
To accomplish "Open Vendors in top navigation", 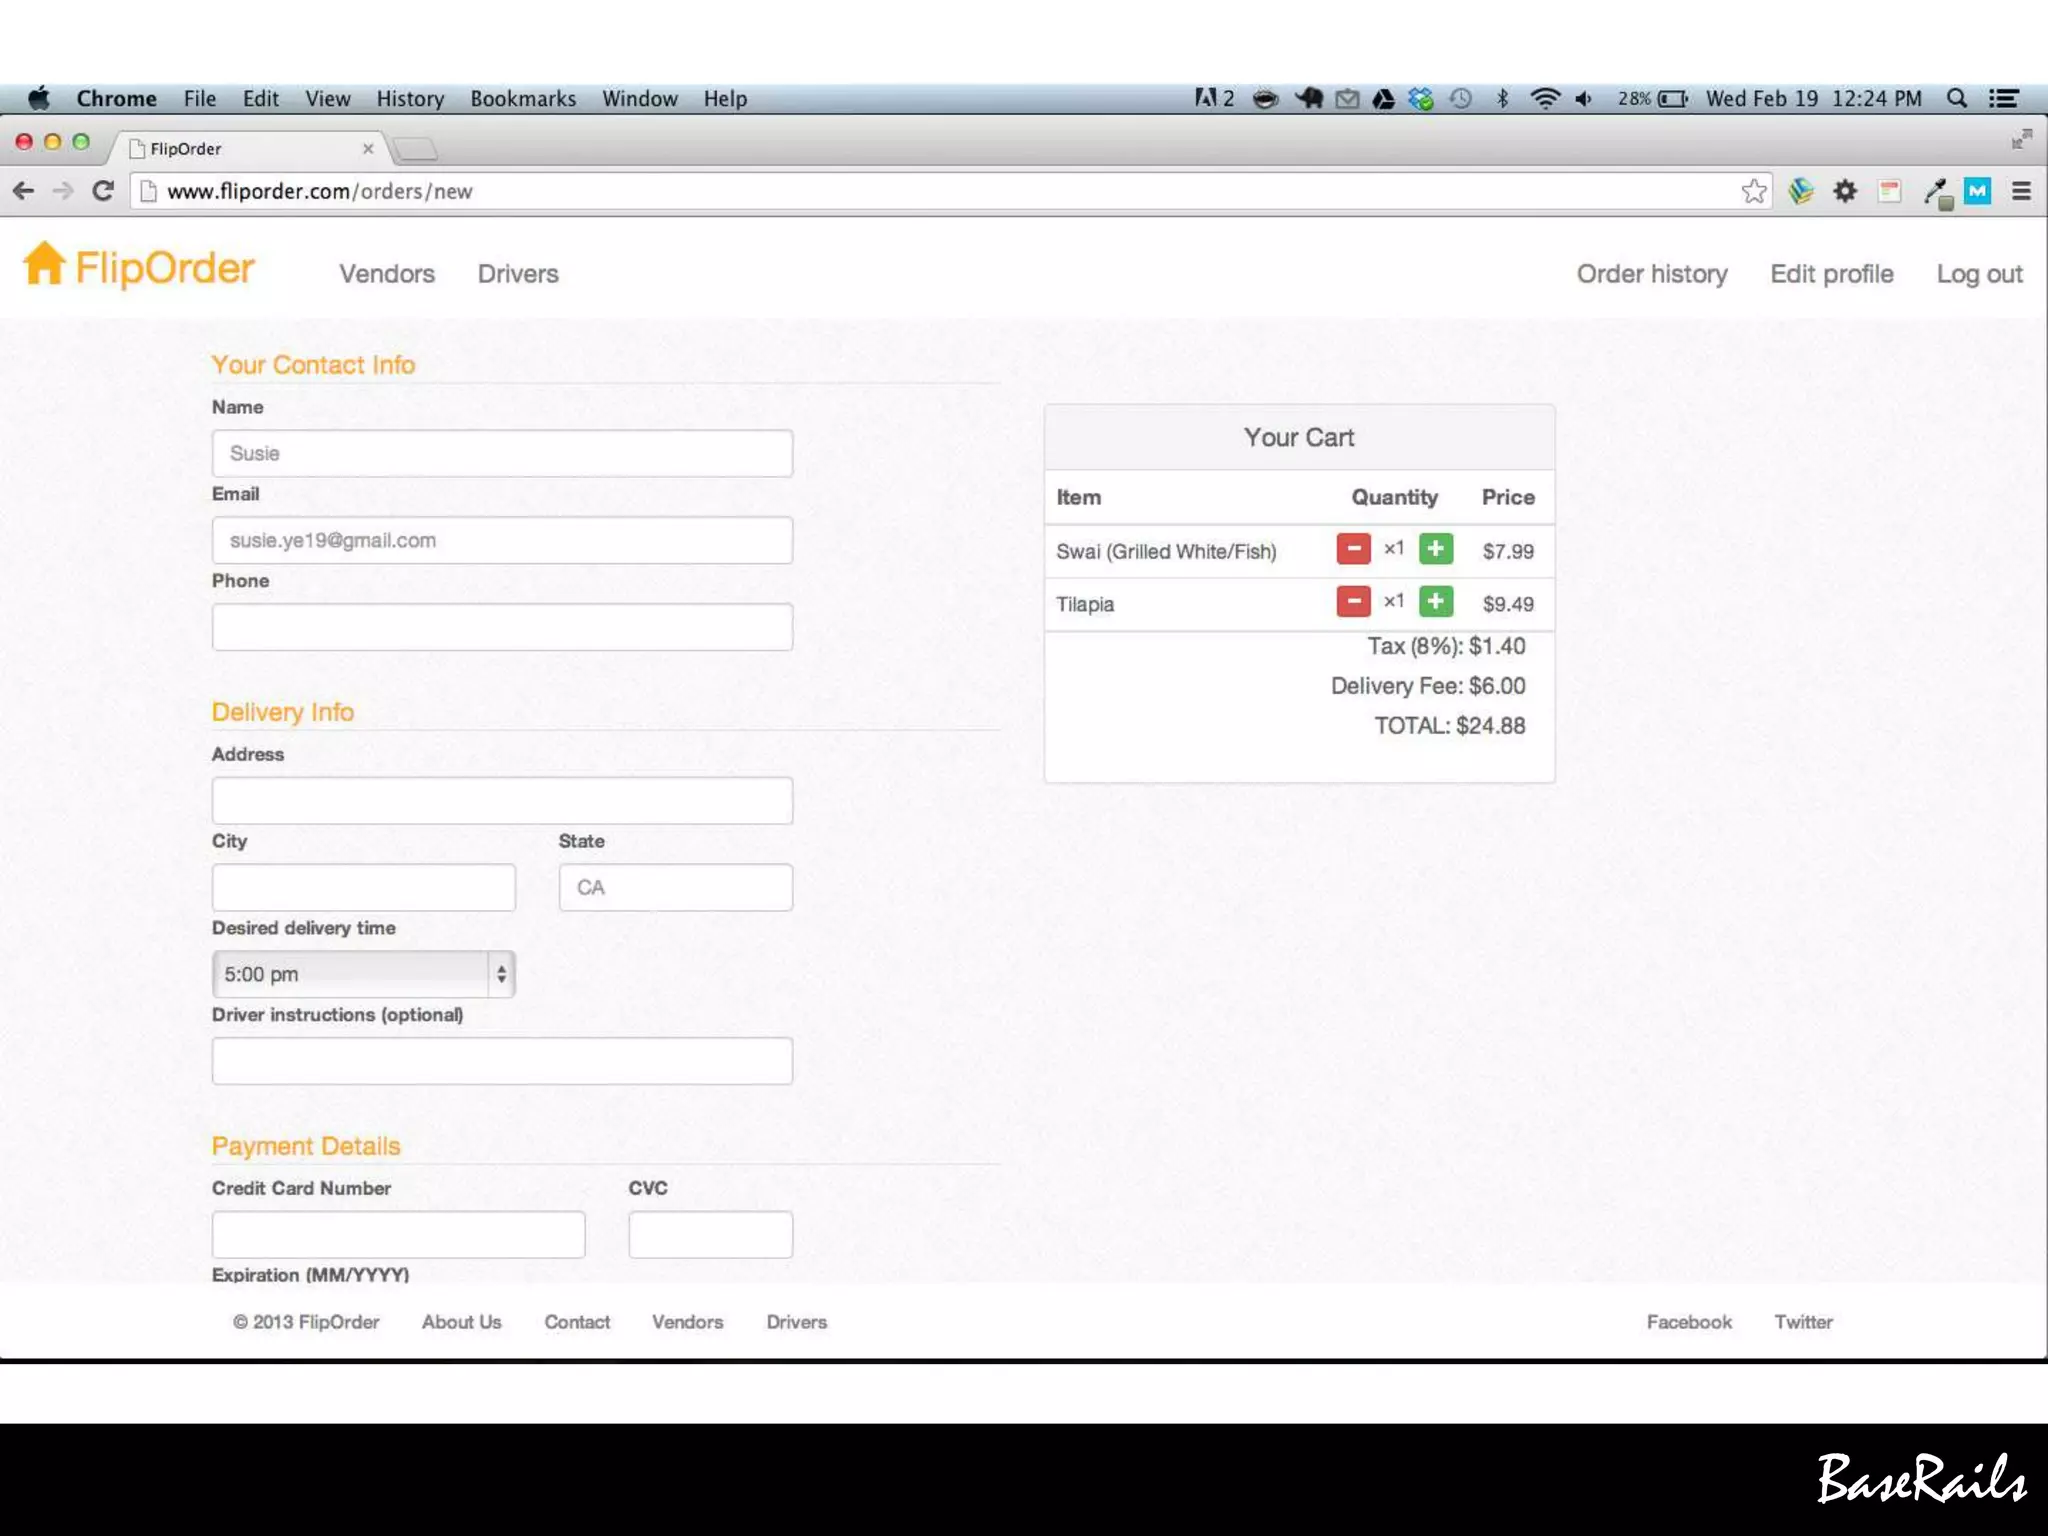I will 387,274.
